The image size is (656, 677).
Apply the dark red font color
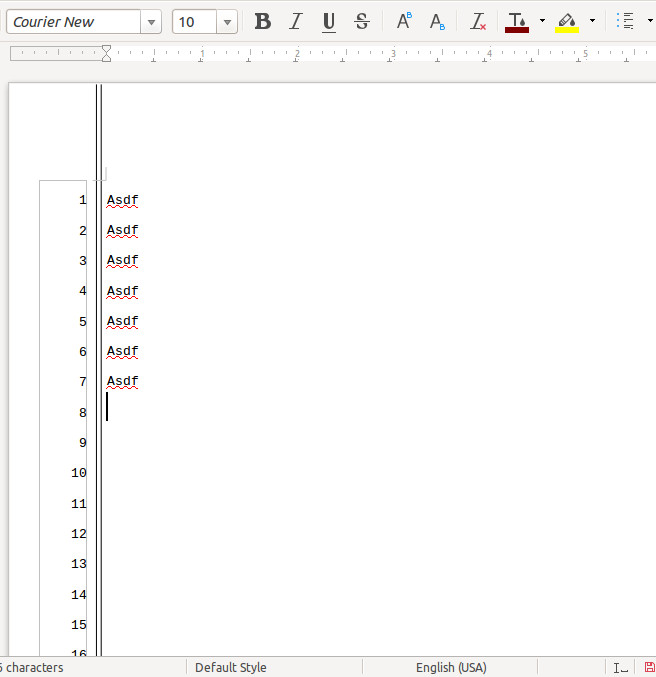[517, 21]
